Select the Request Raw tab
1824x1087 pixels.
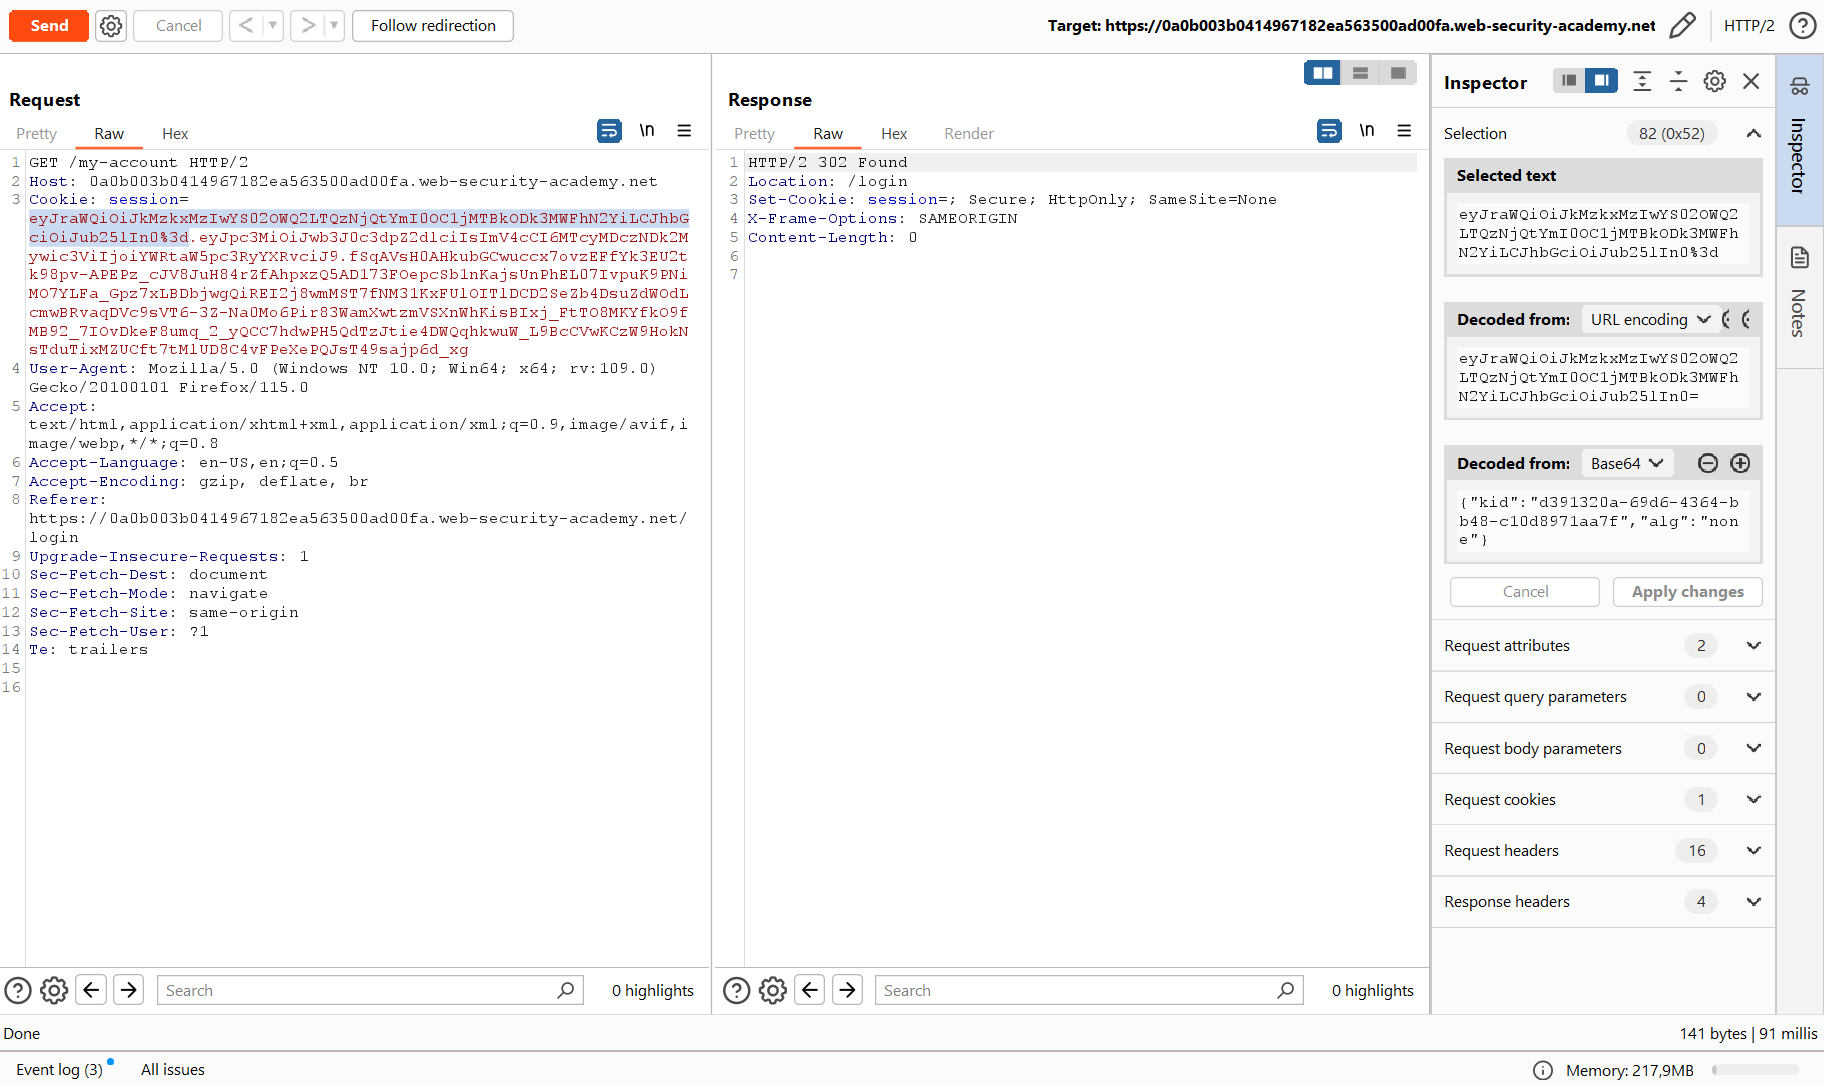[109, 134]
